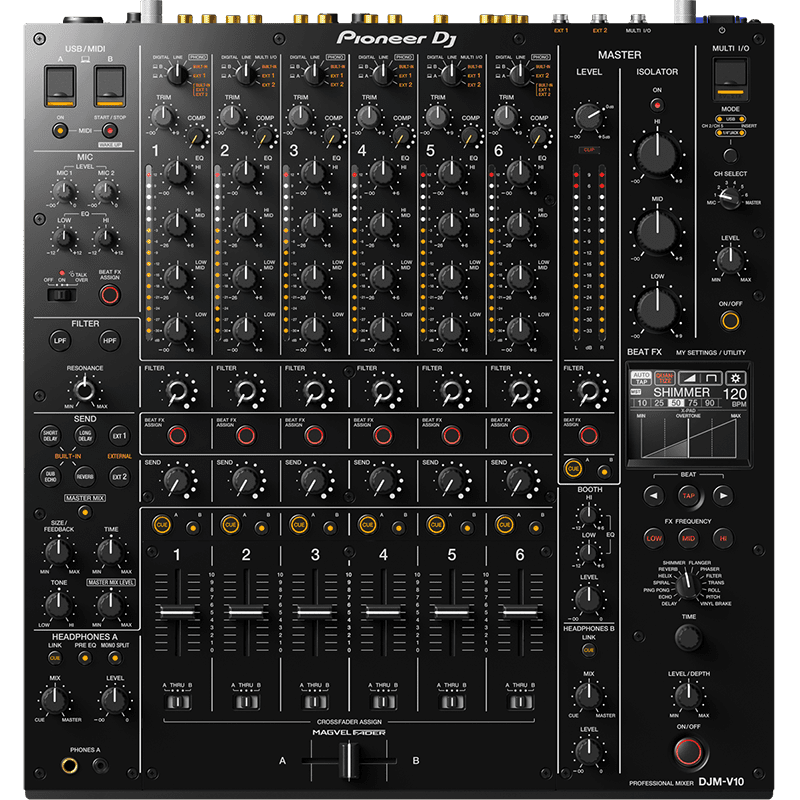Tap the SHIMMER effect name on the display

click(x=681, y=392)
